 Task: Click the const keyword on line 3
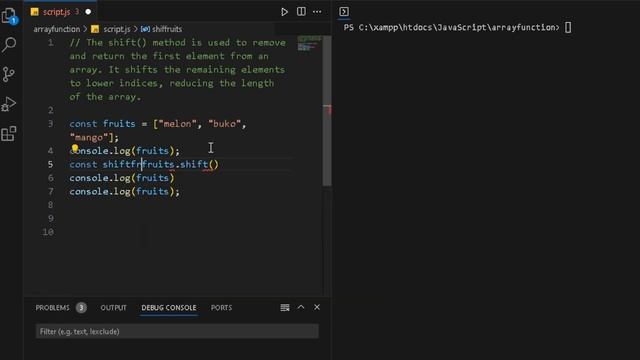point(83,124)
